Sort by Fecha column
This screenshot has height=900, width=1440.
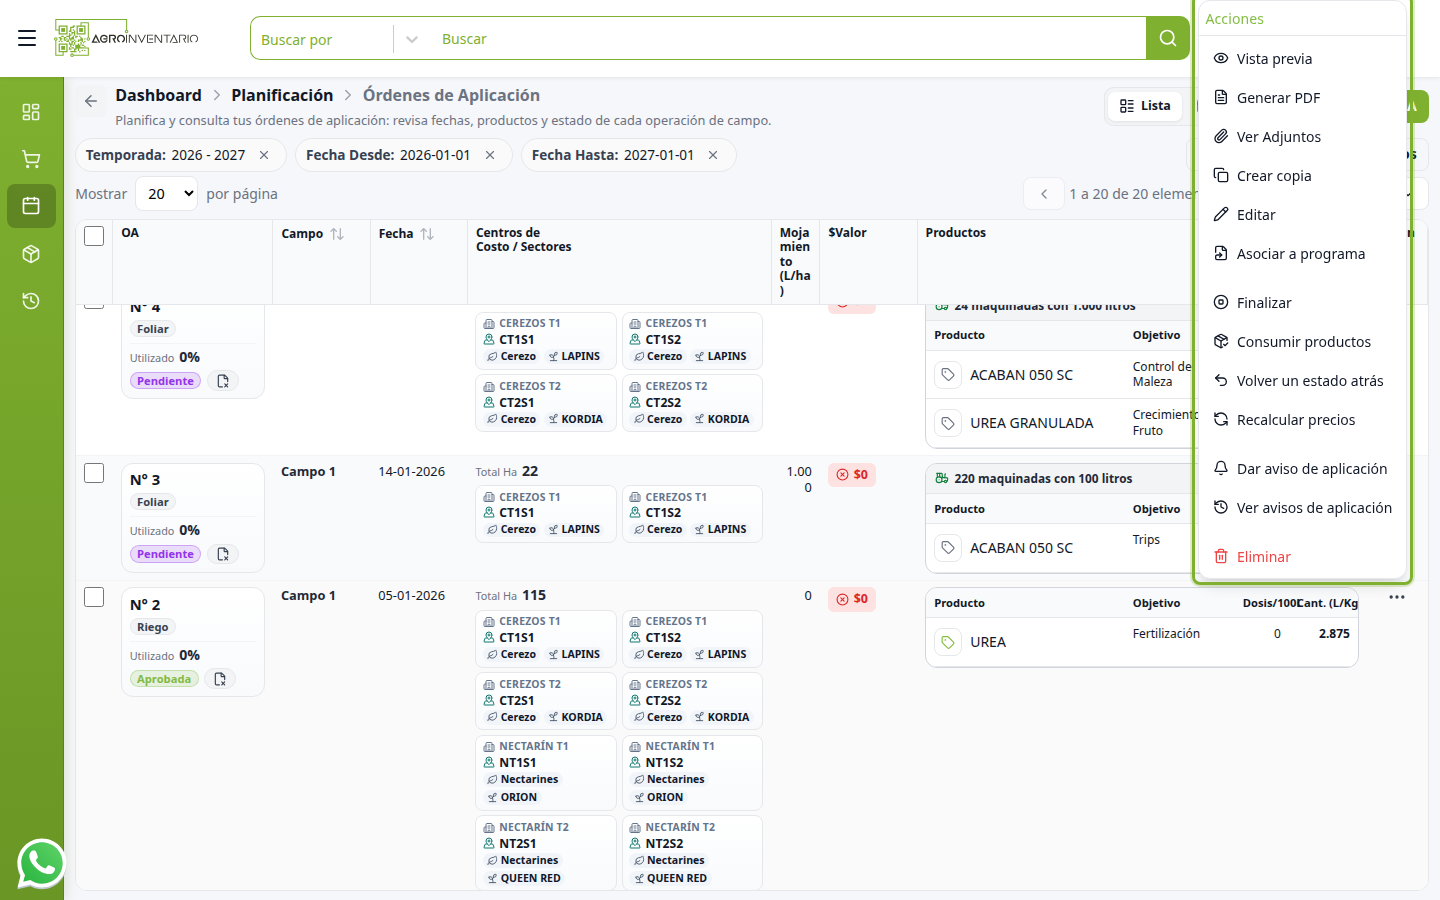427,234
